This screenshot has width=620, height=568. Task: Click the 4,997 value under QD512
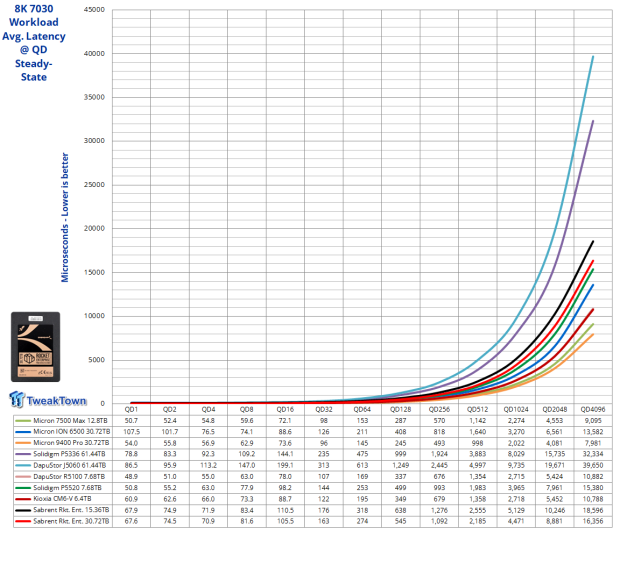point(478,465)
